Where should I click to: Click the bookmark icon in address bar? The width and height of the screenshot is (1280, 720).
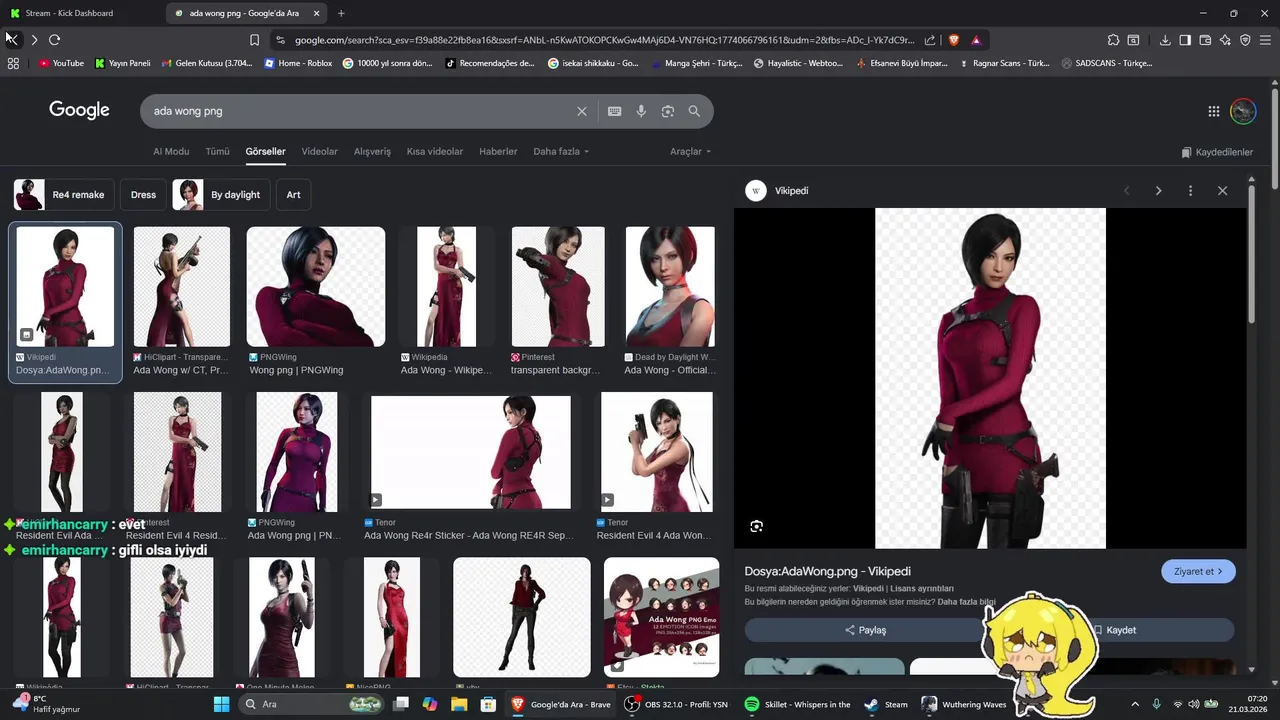pyautogui.click(x=254, y=40)
